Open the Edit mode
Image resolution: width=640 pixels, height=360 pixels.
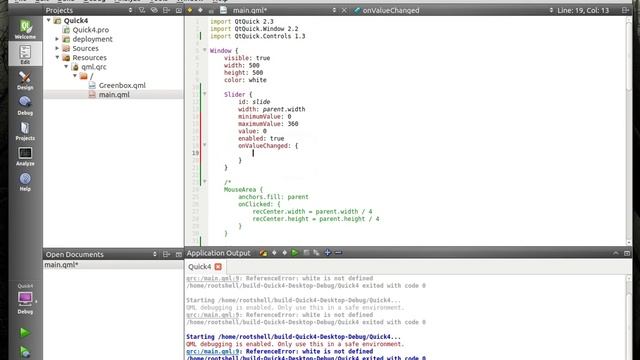[25, 55]
